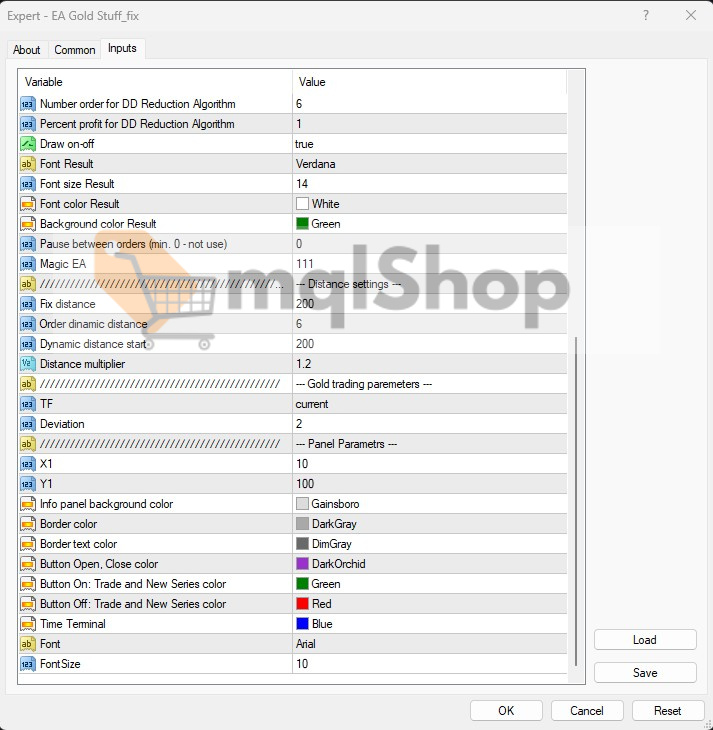713x730 pixels.
Task: Click the integer icon next to Deviation
Action: tap(27, 424)
